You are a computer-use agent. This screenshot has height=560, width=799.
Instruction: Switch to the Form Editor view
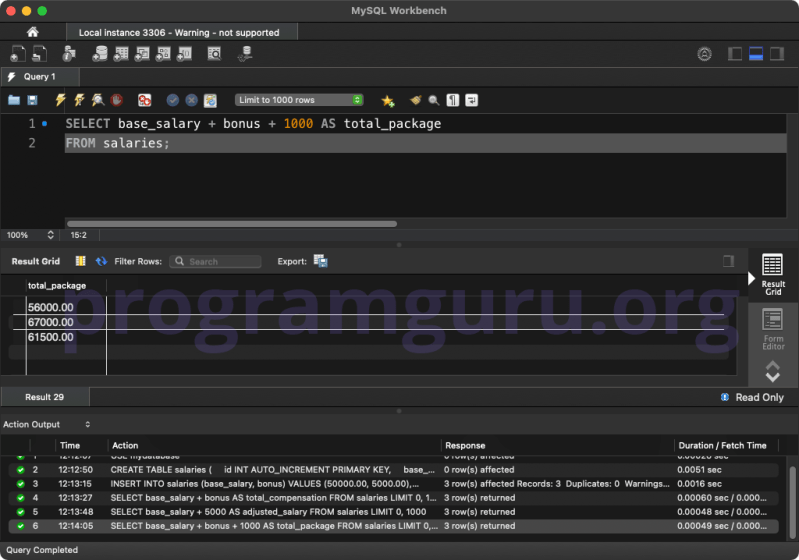(773, 329)
